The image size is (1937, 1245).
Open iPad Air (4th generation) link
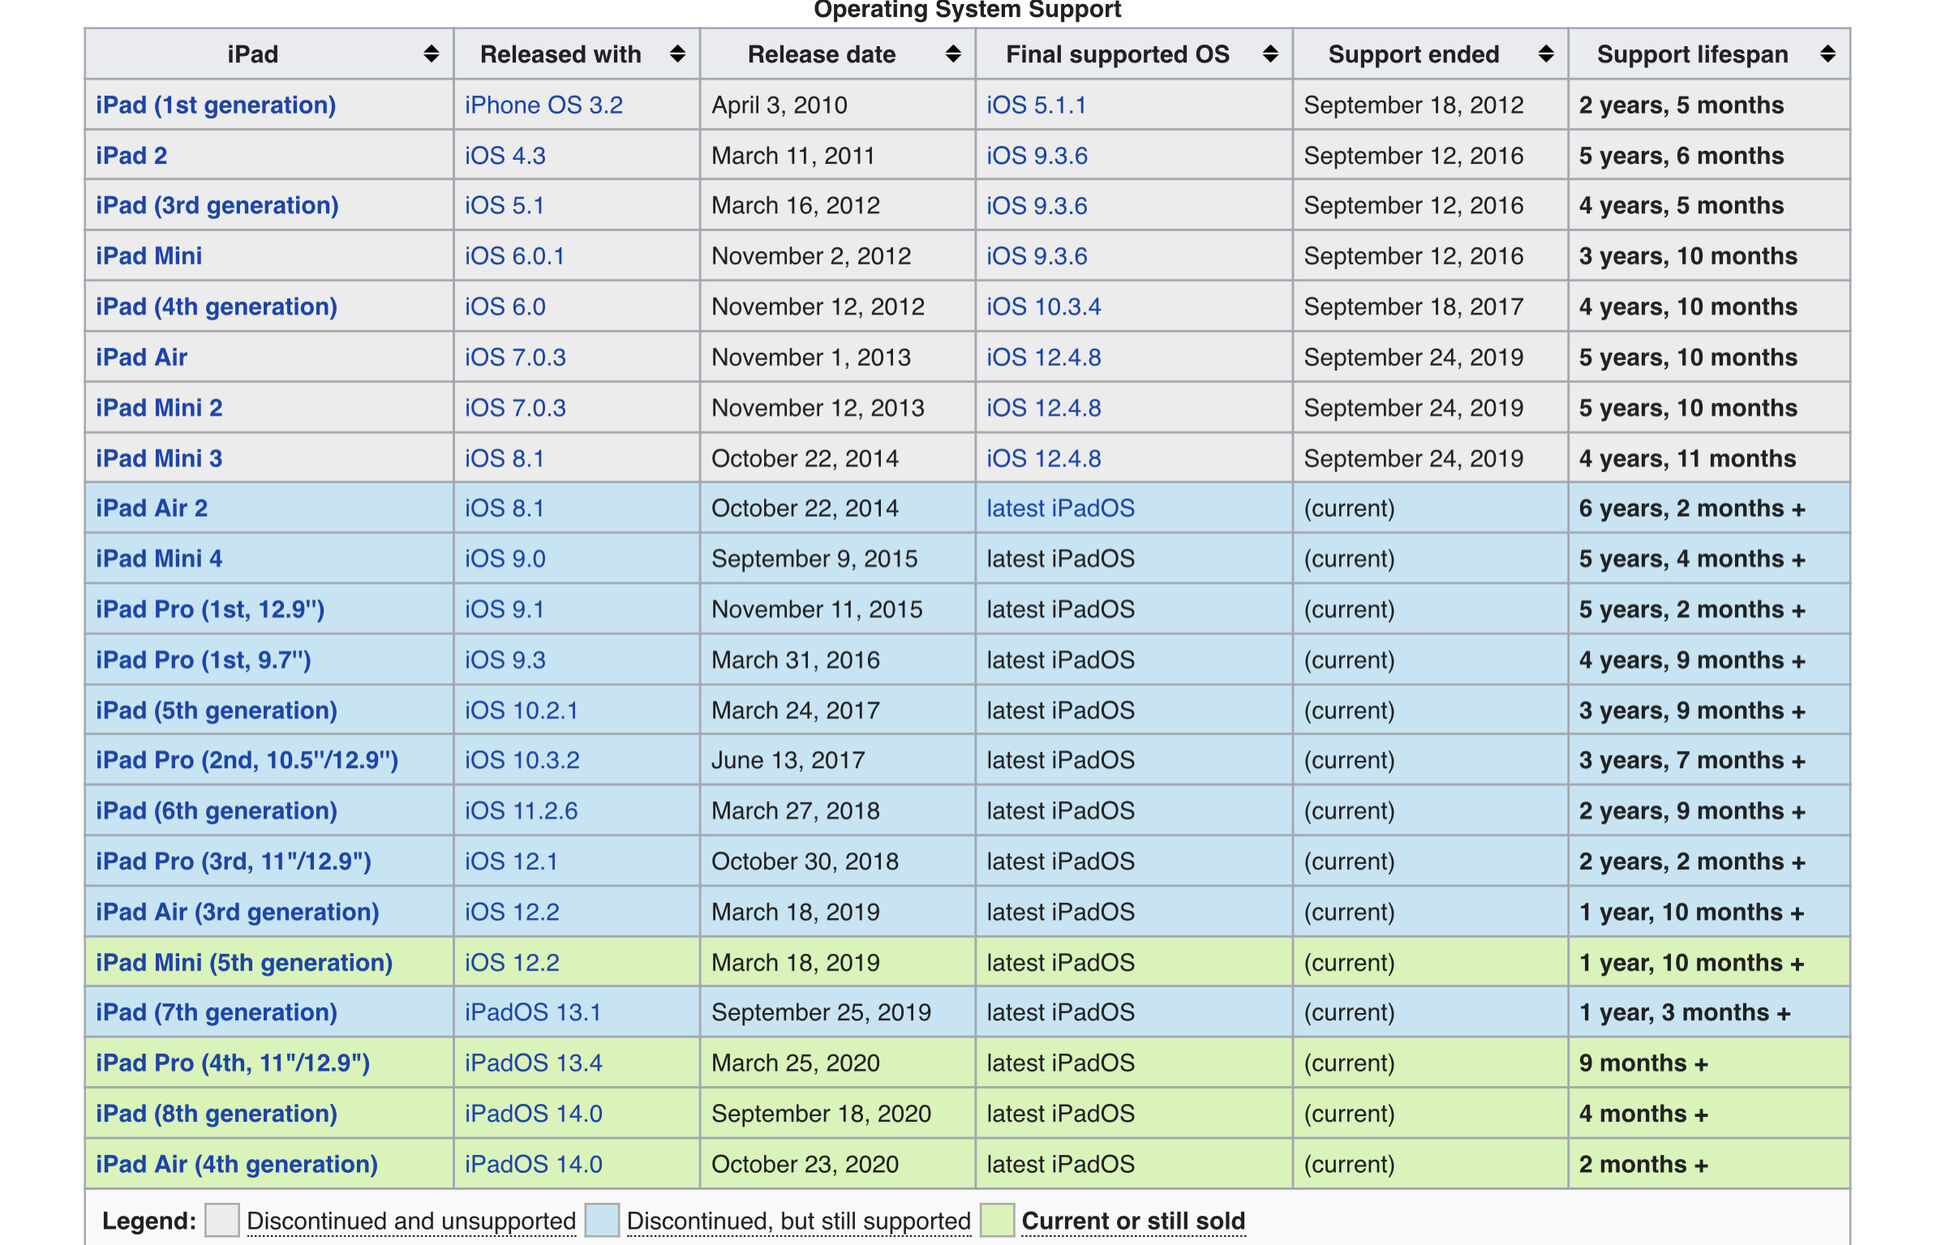[x=237, y=1164]
